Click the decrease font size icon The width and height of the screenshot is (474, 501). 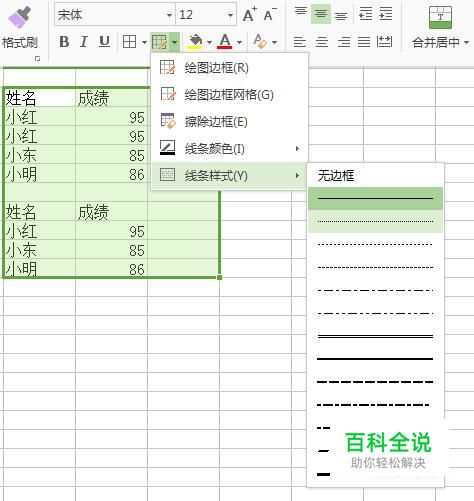(x=270, y=15)
